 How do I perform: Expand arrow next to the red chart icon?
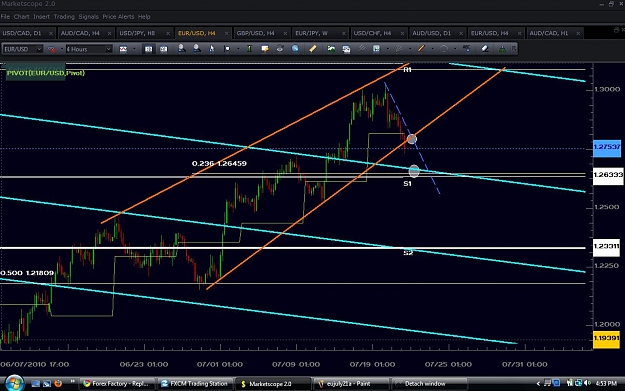pyautogui.click(x=62, y=49)
